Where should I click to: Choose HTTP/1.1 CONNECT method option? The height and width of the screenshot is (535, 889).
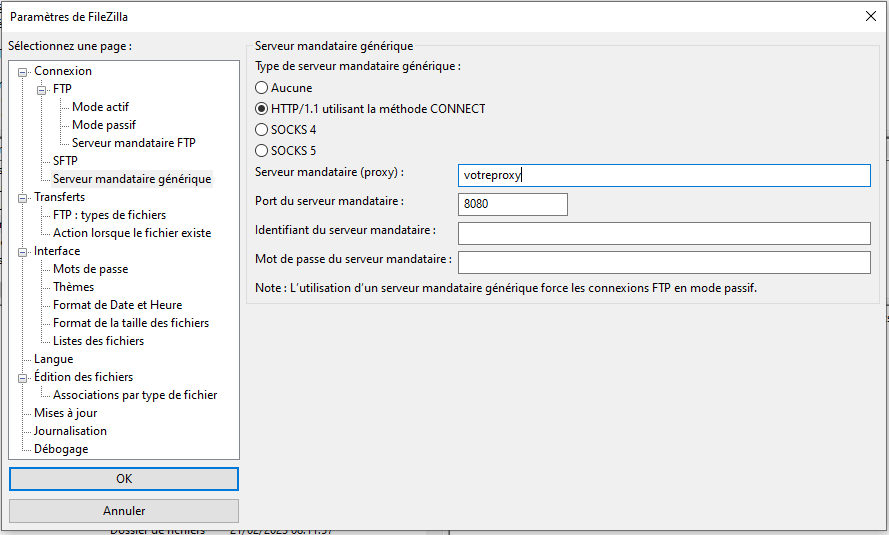pyautogui.click(x=262, y=109)
